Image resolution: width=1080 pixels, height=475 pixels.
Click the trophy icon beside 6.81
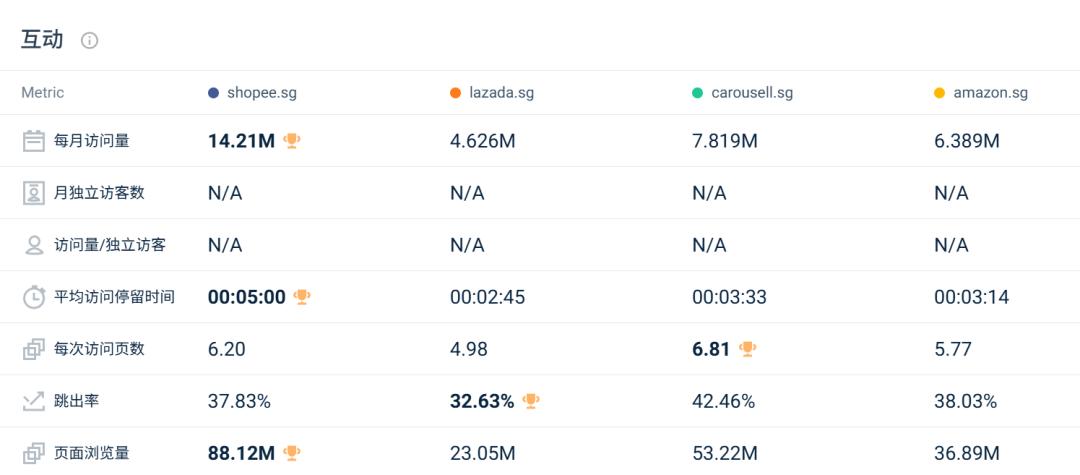747,350
